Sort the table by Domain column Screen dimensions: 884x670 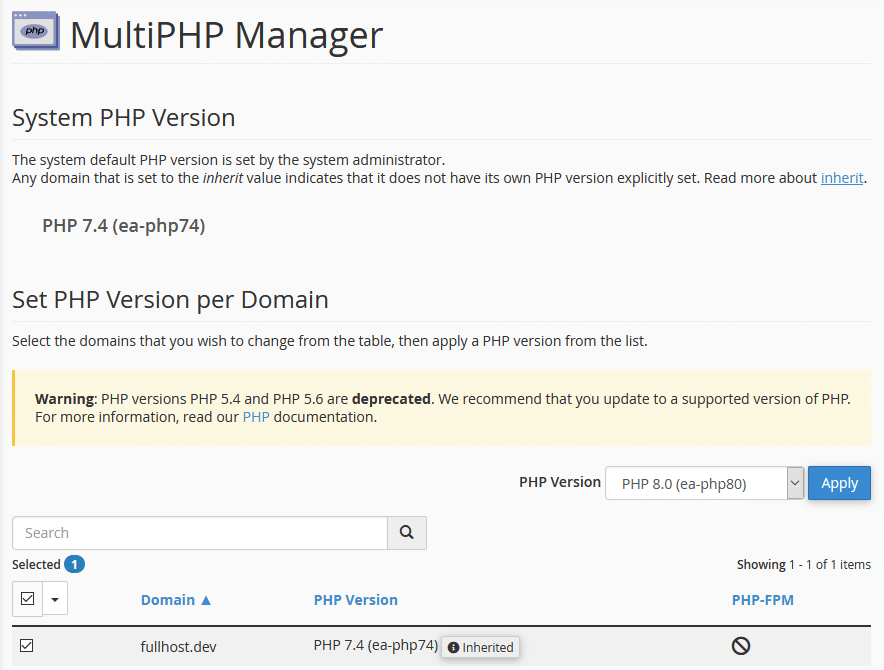176,600
